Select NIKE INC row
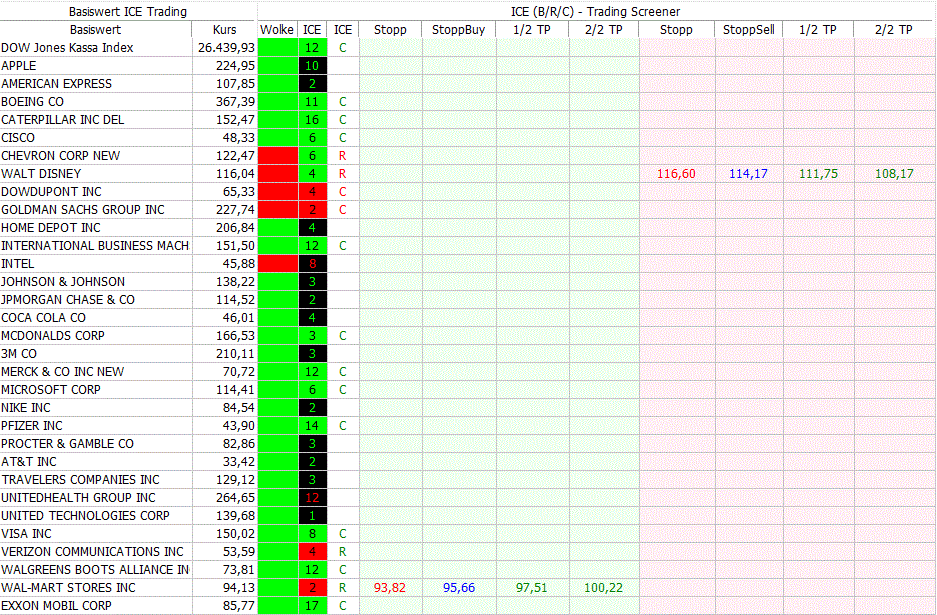Screen dimensions: 937x615 pos(26,407)
